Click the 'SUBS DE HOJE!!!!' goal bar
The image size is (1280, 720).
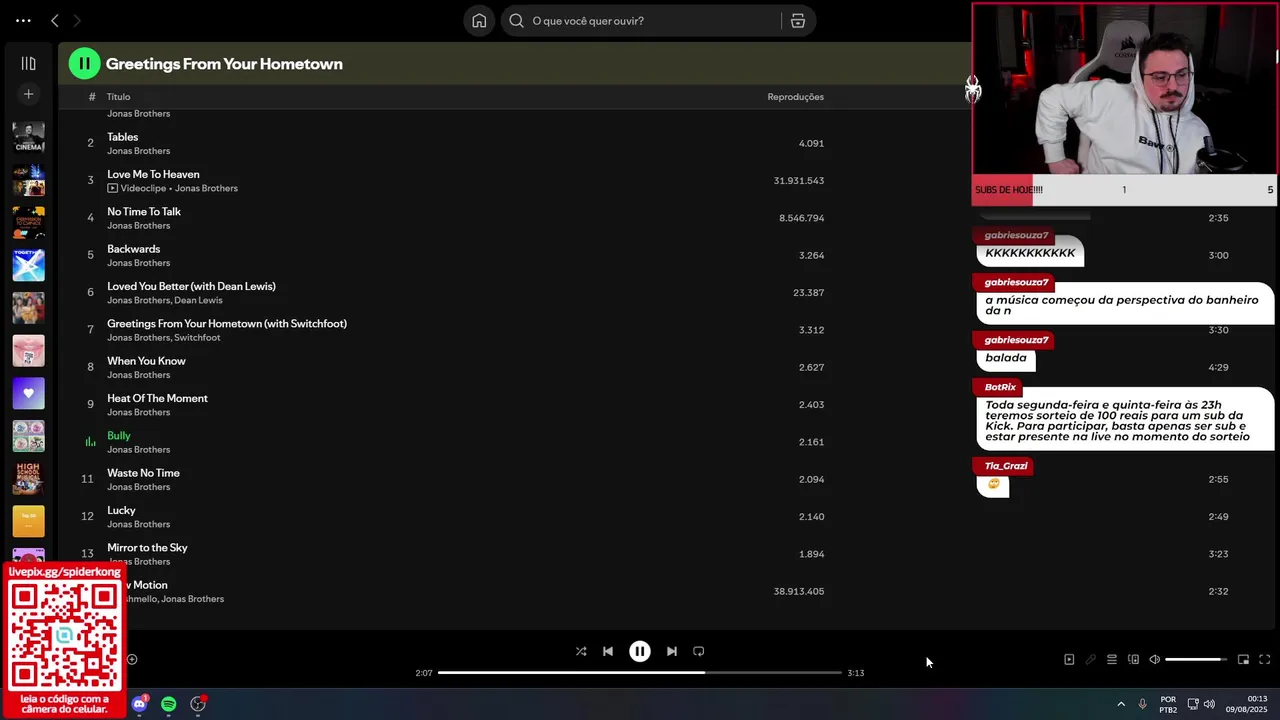coord(1124,190)
